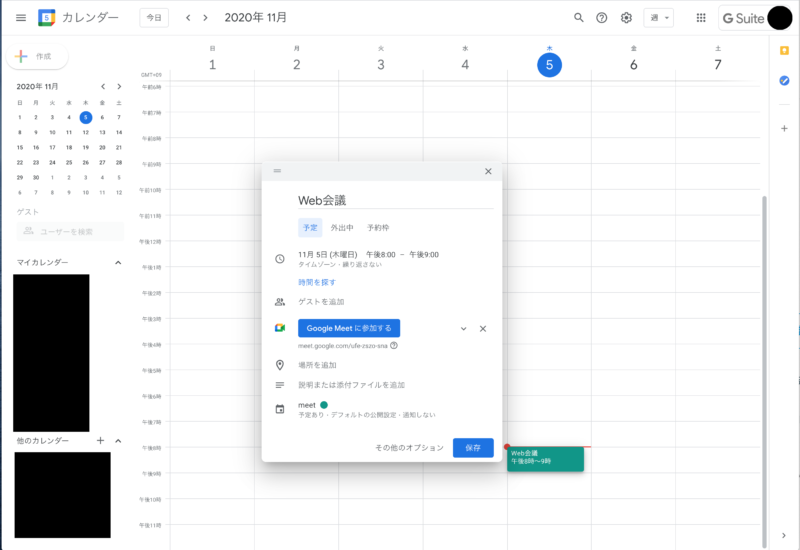Show next month in mini calendar

(119, 87)
